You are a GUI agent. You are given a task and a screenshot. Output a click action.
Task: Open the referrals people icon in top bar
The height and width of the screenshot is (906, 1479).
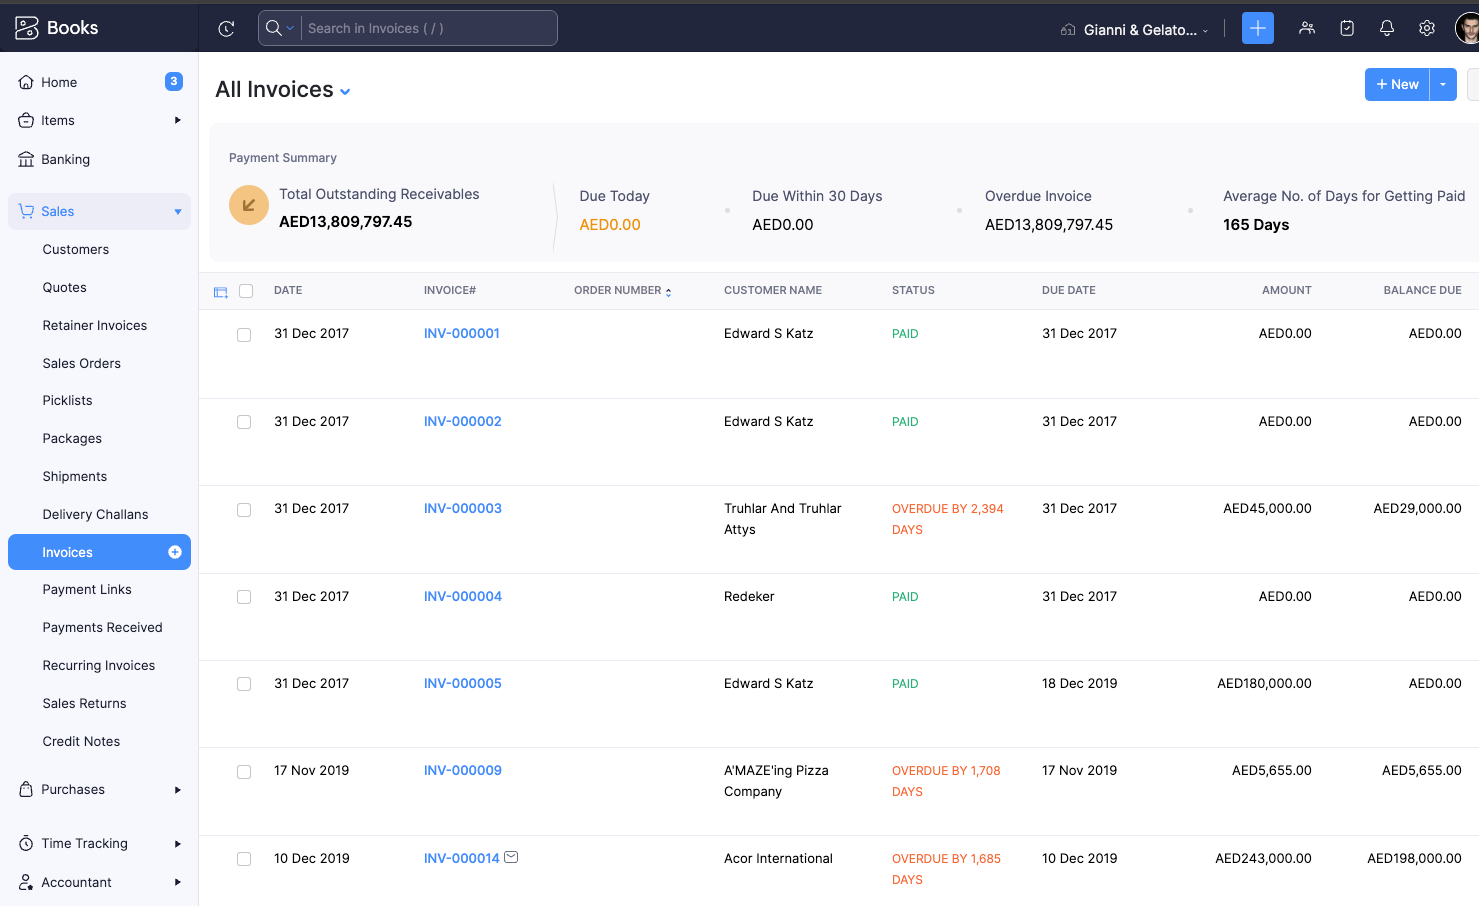point(1306,28)
